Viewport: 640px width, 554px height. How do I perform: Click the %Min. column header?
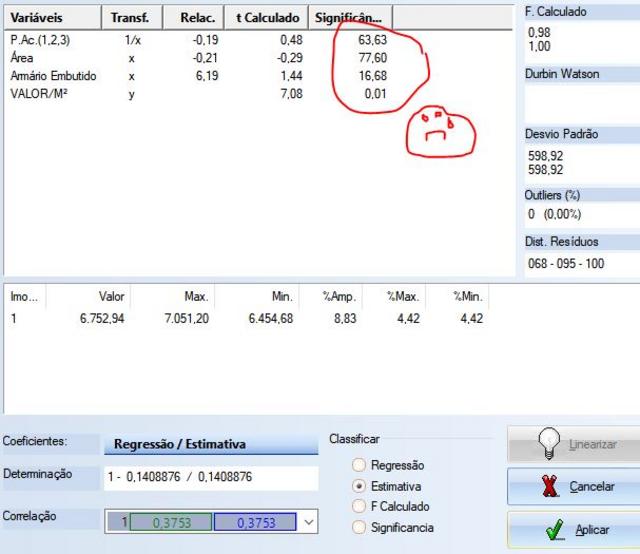tap(457, 296)
